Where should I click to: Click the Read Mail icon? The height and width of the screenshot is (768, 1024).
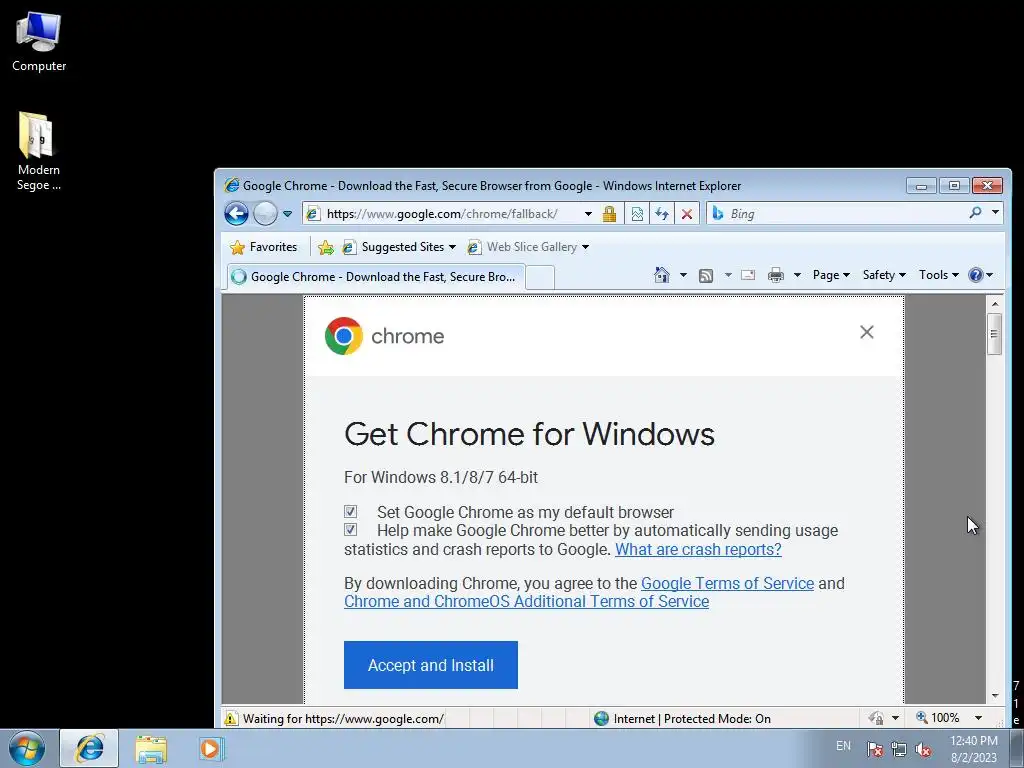pyautogui.click(x=748, y=275)
